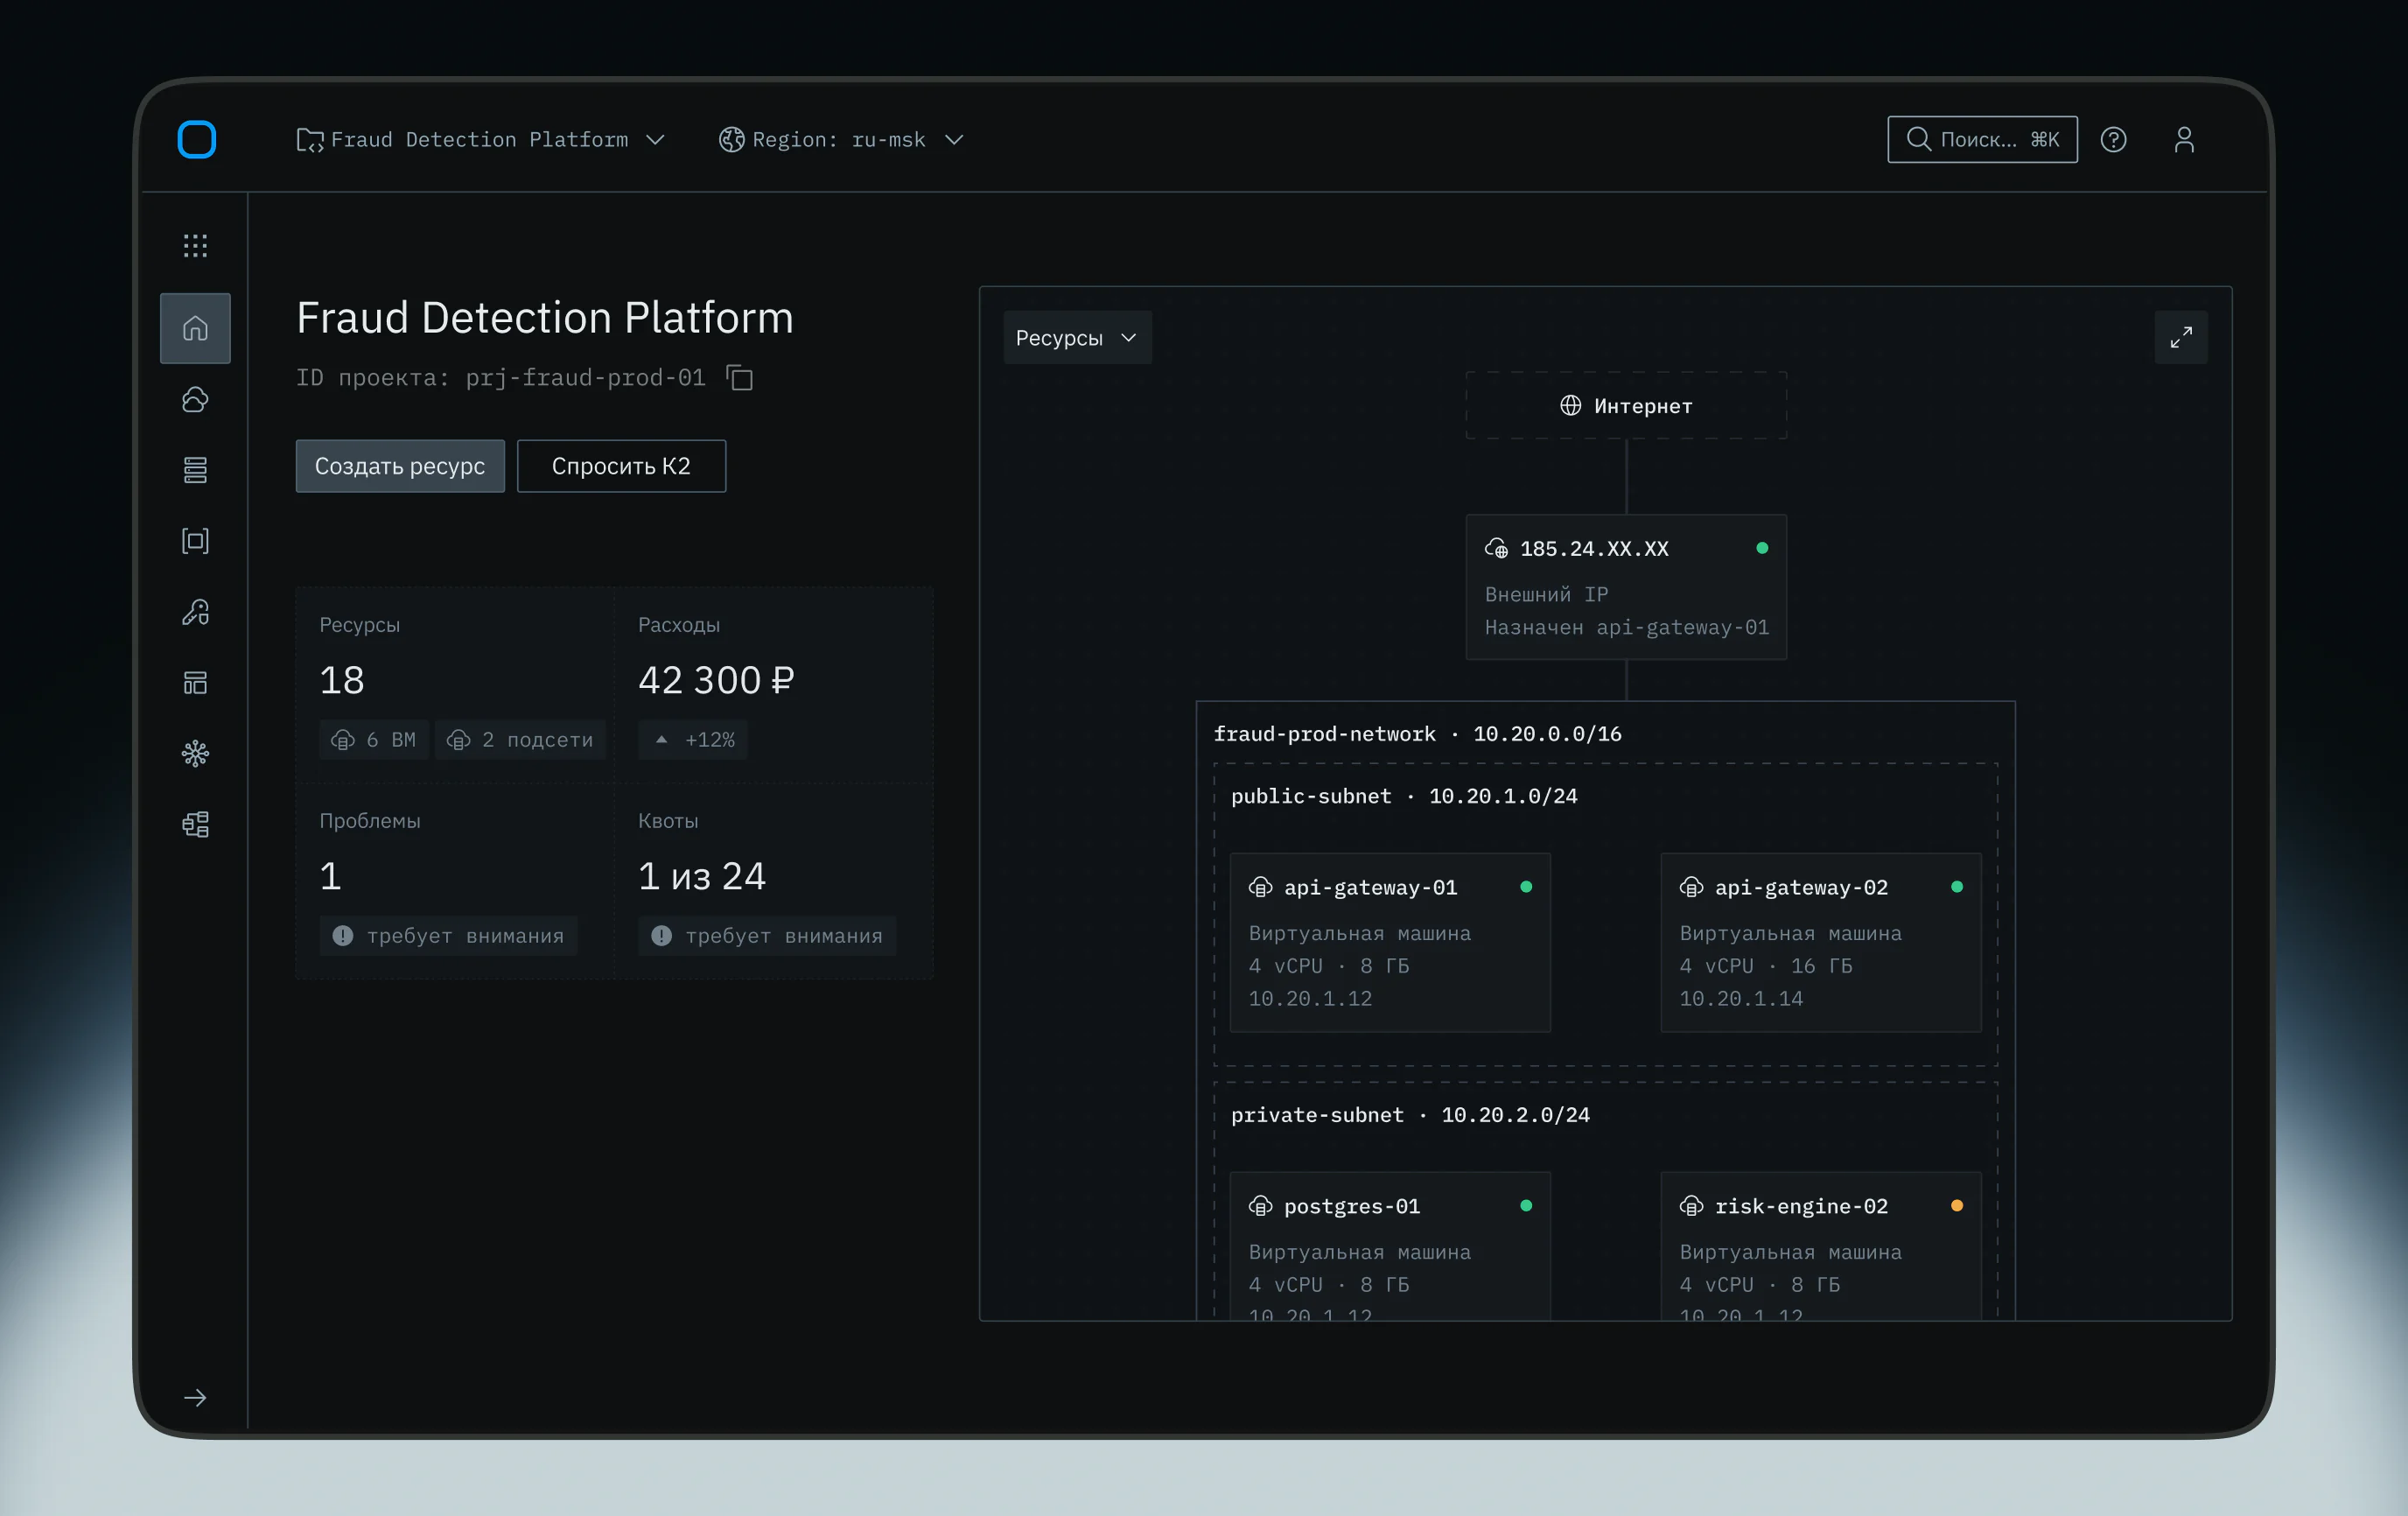The height and width of the screenshot is (1516, 2408).
Task: Click the 6 ВМ chip
Action: 374,740
